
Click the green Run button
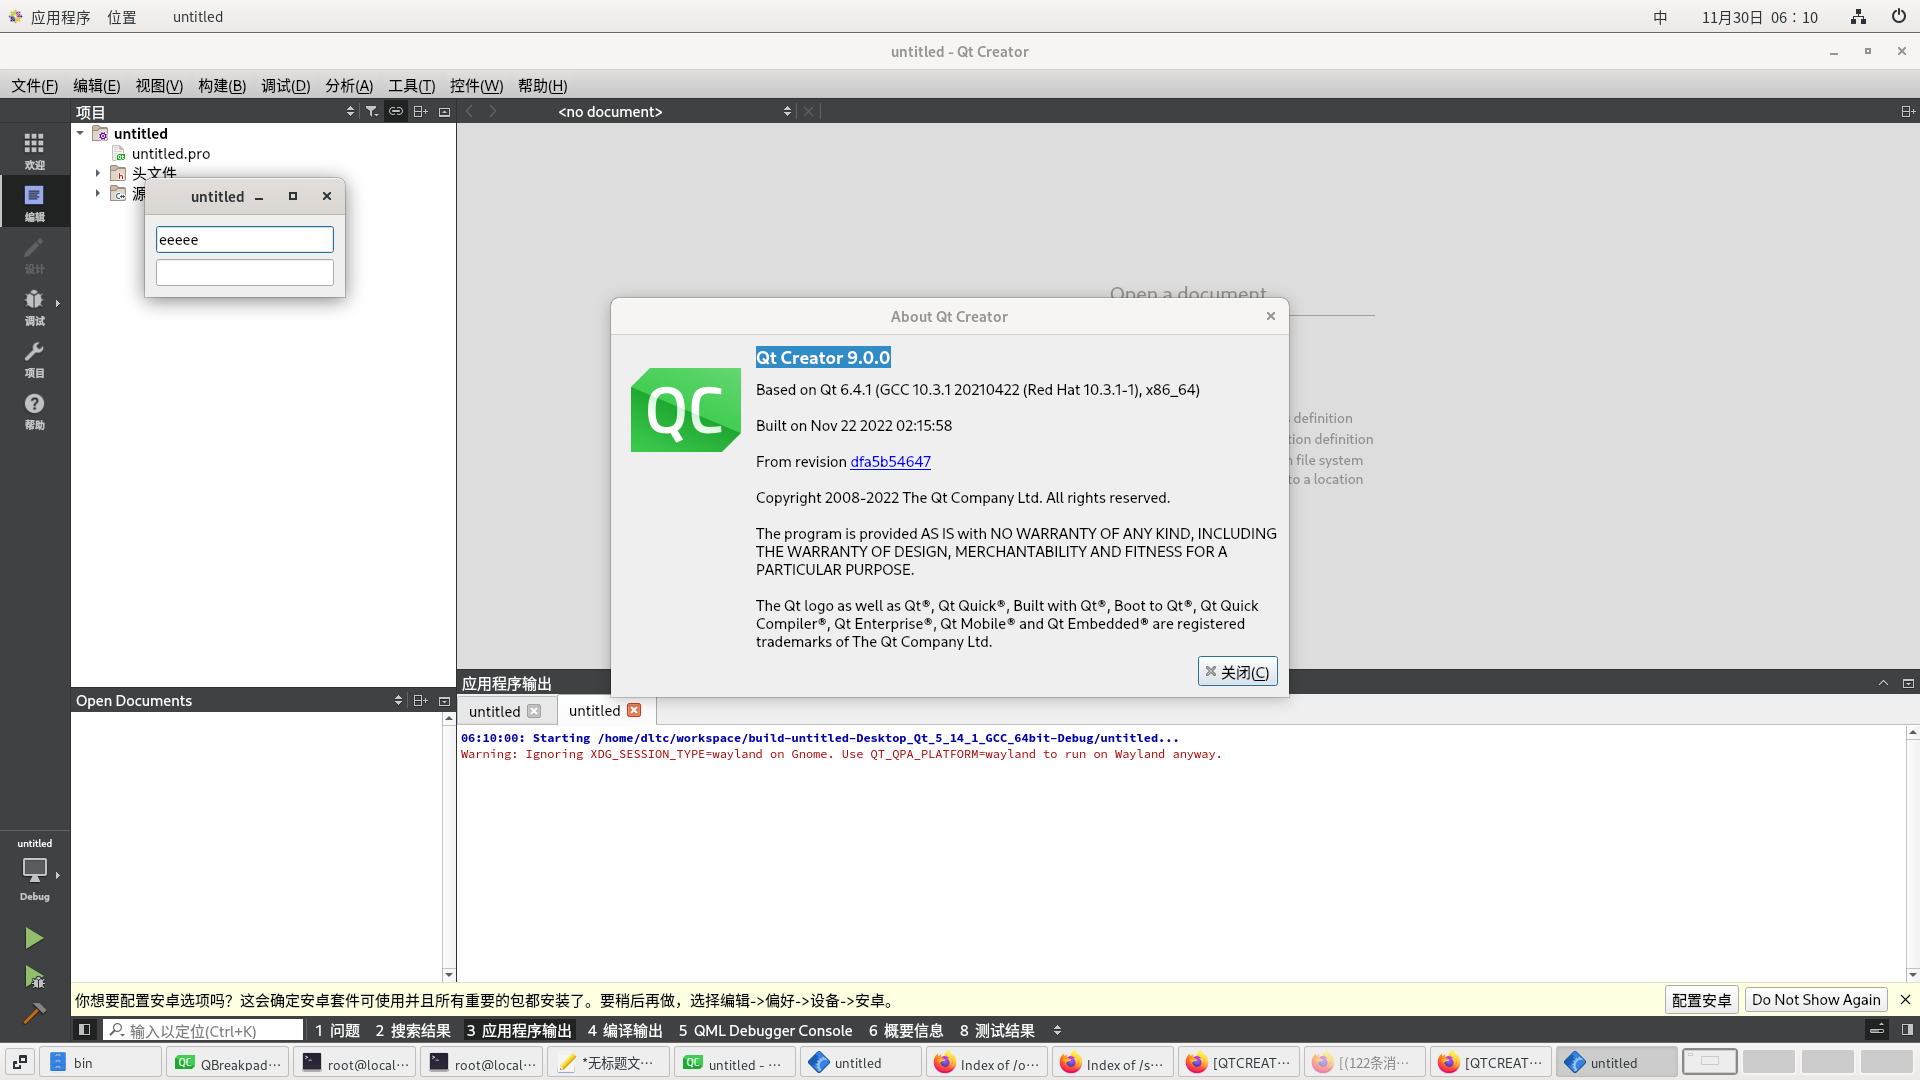click(x=34, y=938)
